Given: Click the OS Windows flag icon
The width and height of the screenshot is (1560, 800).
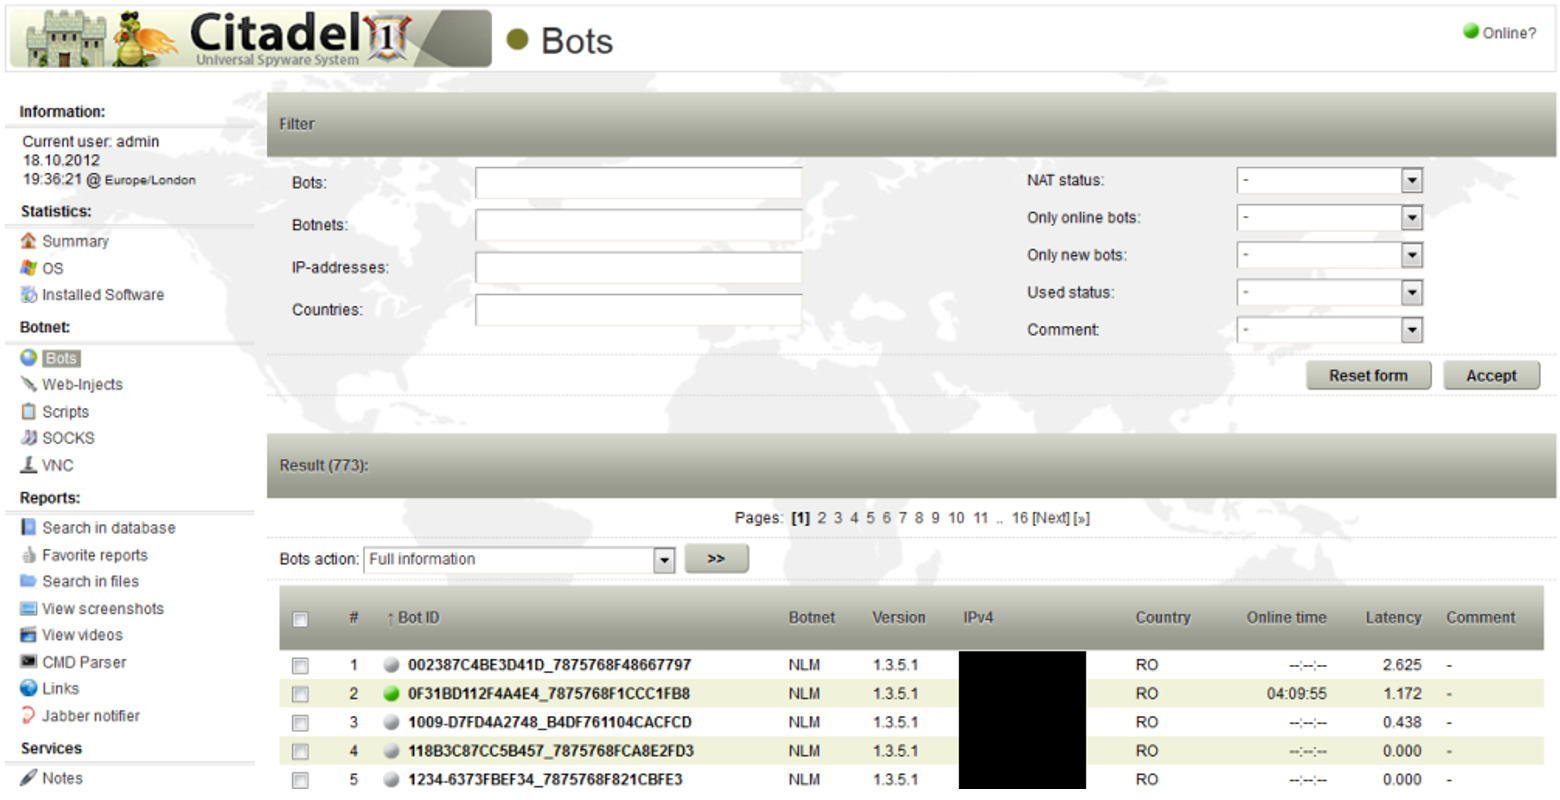Looking at the screenshot, I should [x=28, y=268].
